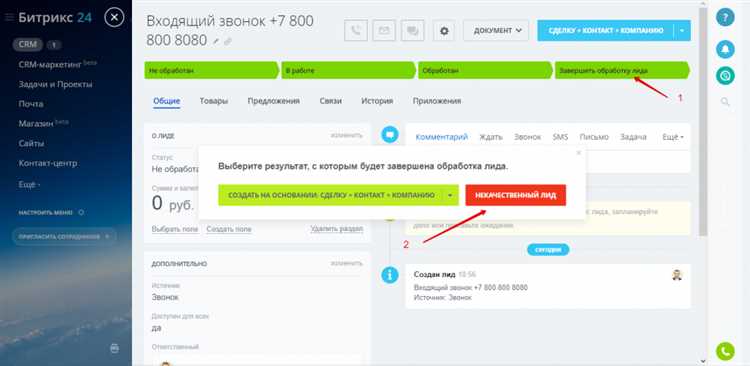Click the red НЕКАЧЕСТВЕННЫЙ ЛИД button

[516, 195]
